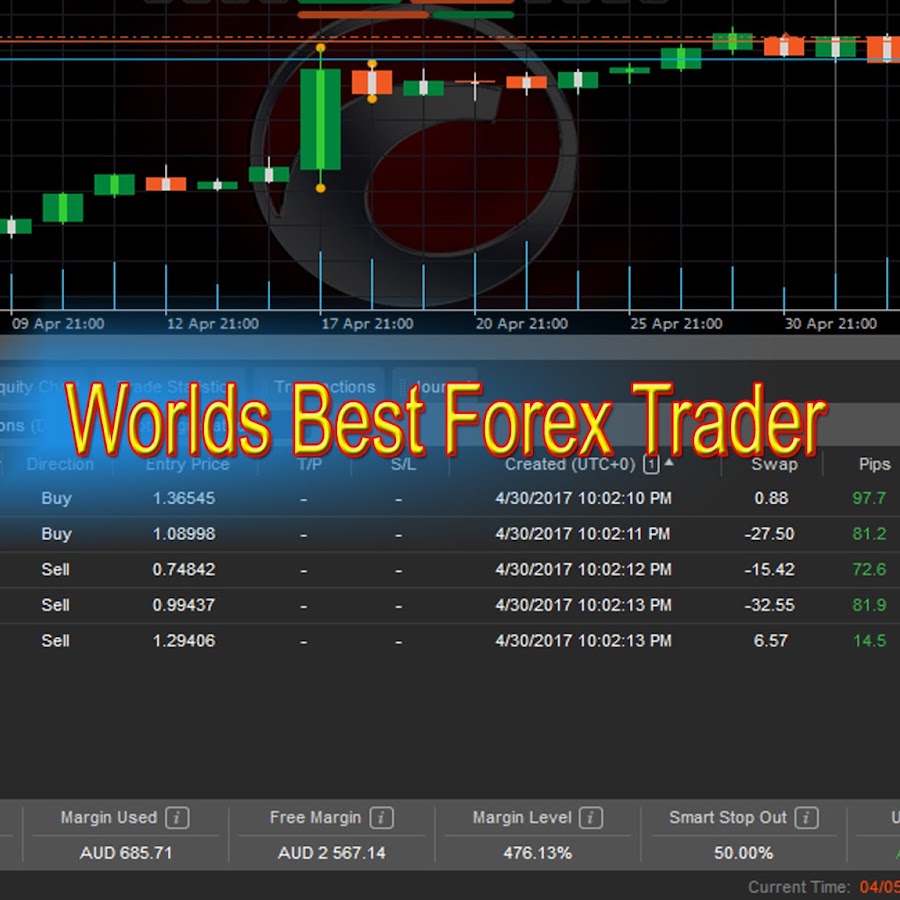Sort by the Swap column header
The height and width of the screenshot is (900, 900).
pyautogui.click(x=774, y=464)
